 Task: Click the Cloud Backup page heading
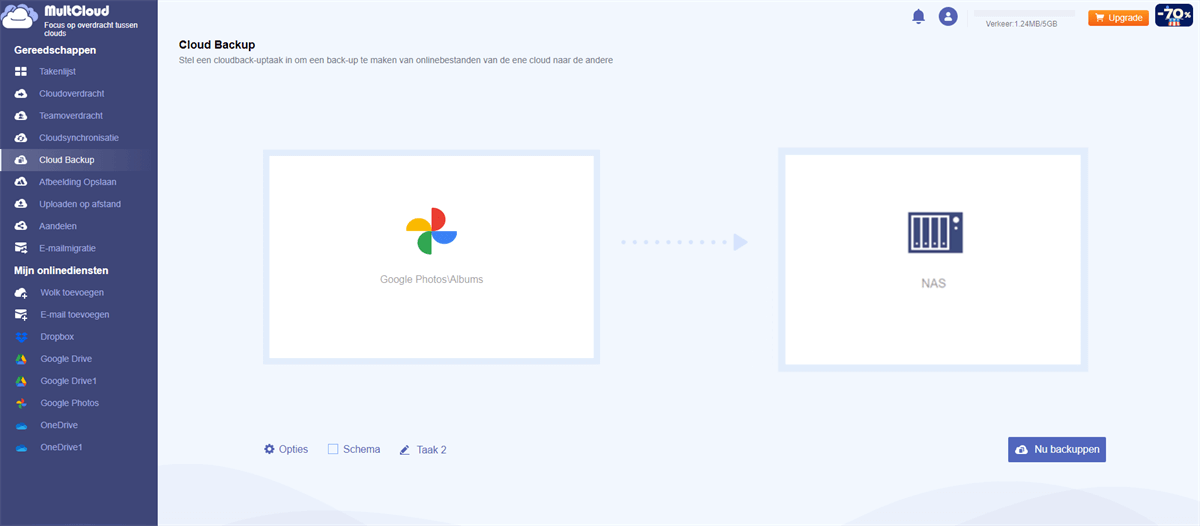click(217, 45)
